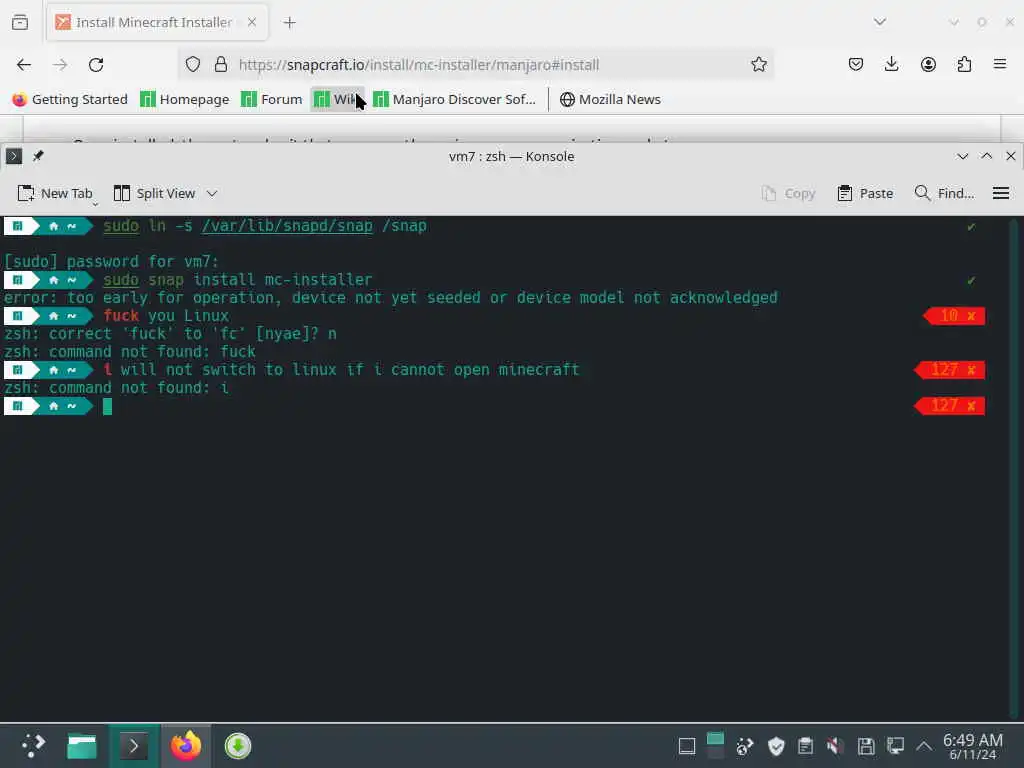Pin Konsole window on all desktops

38,156
